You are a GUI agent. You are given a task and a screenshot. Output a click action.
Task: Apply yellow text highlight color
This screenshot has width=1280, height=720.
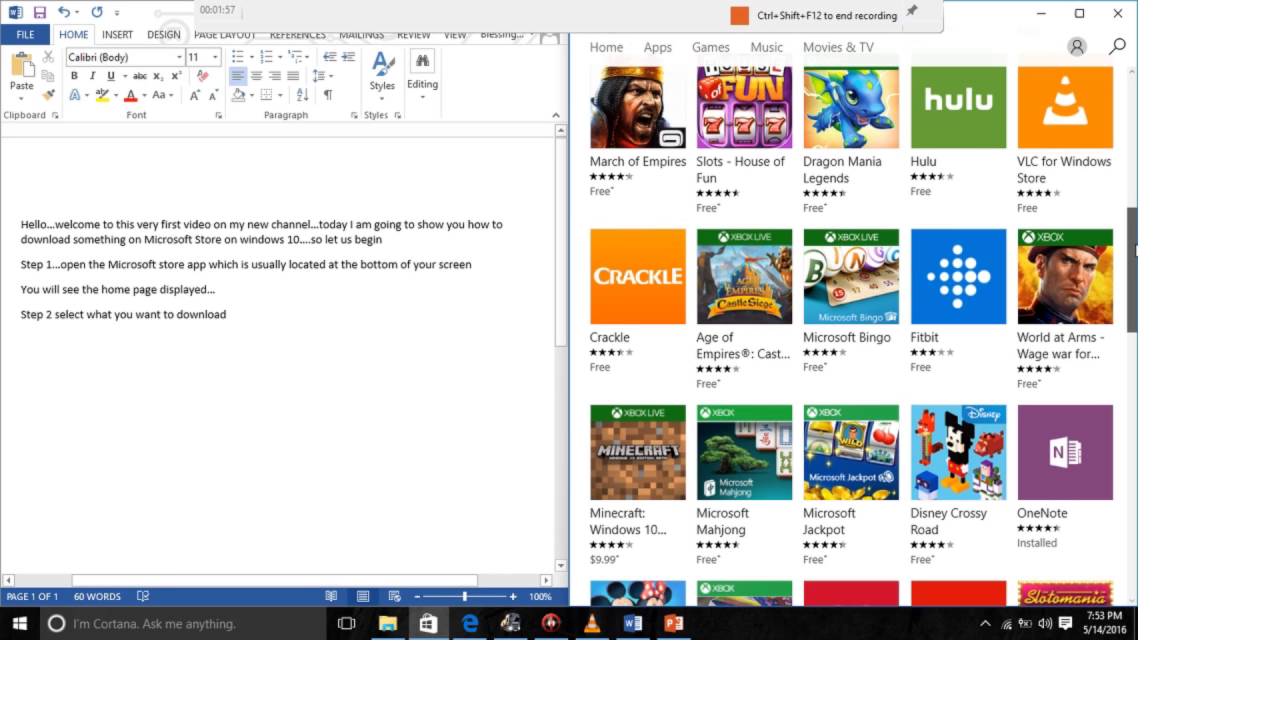(101, 95)
